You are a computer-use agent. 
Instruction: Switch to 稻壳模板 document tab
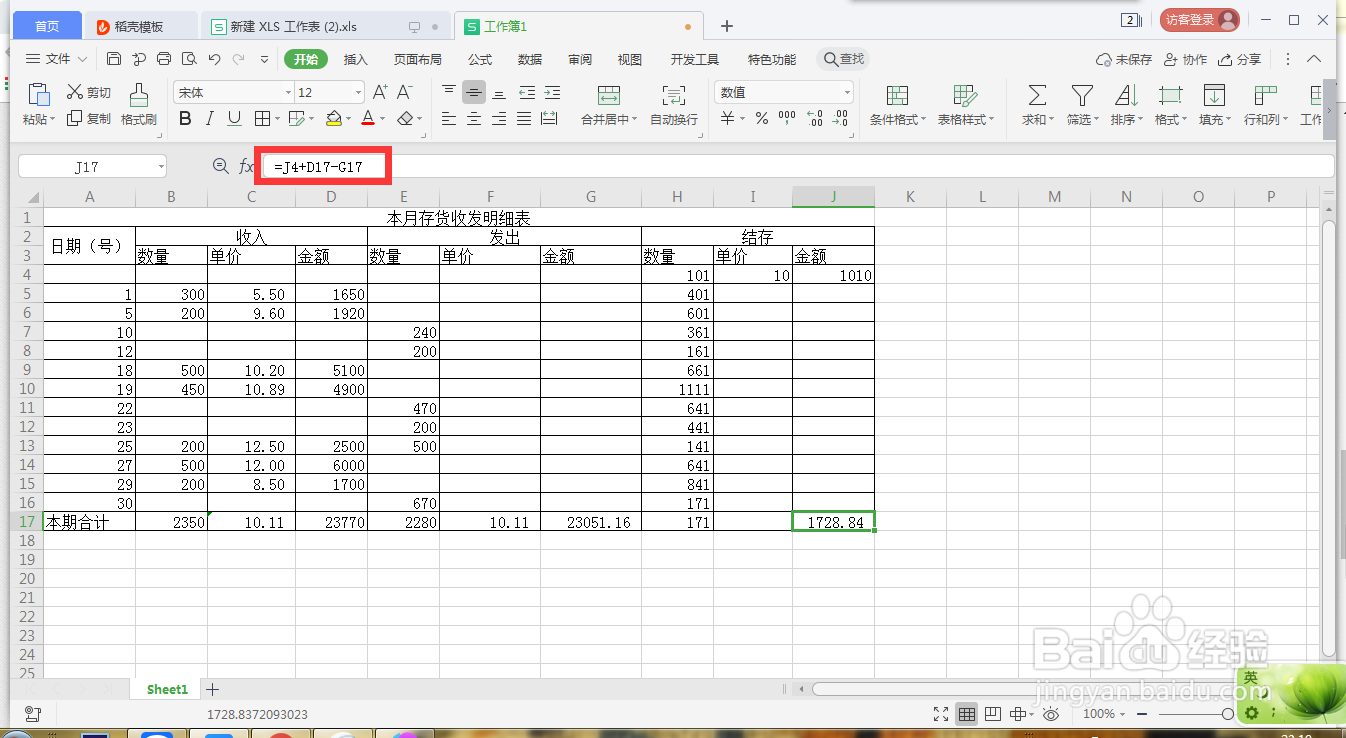141,26
